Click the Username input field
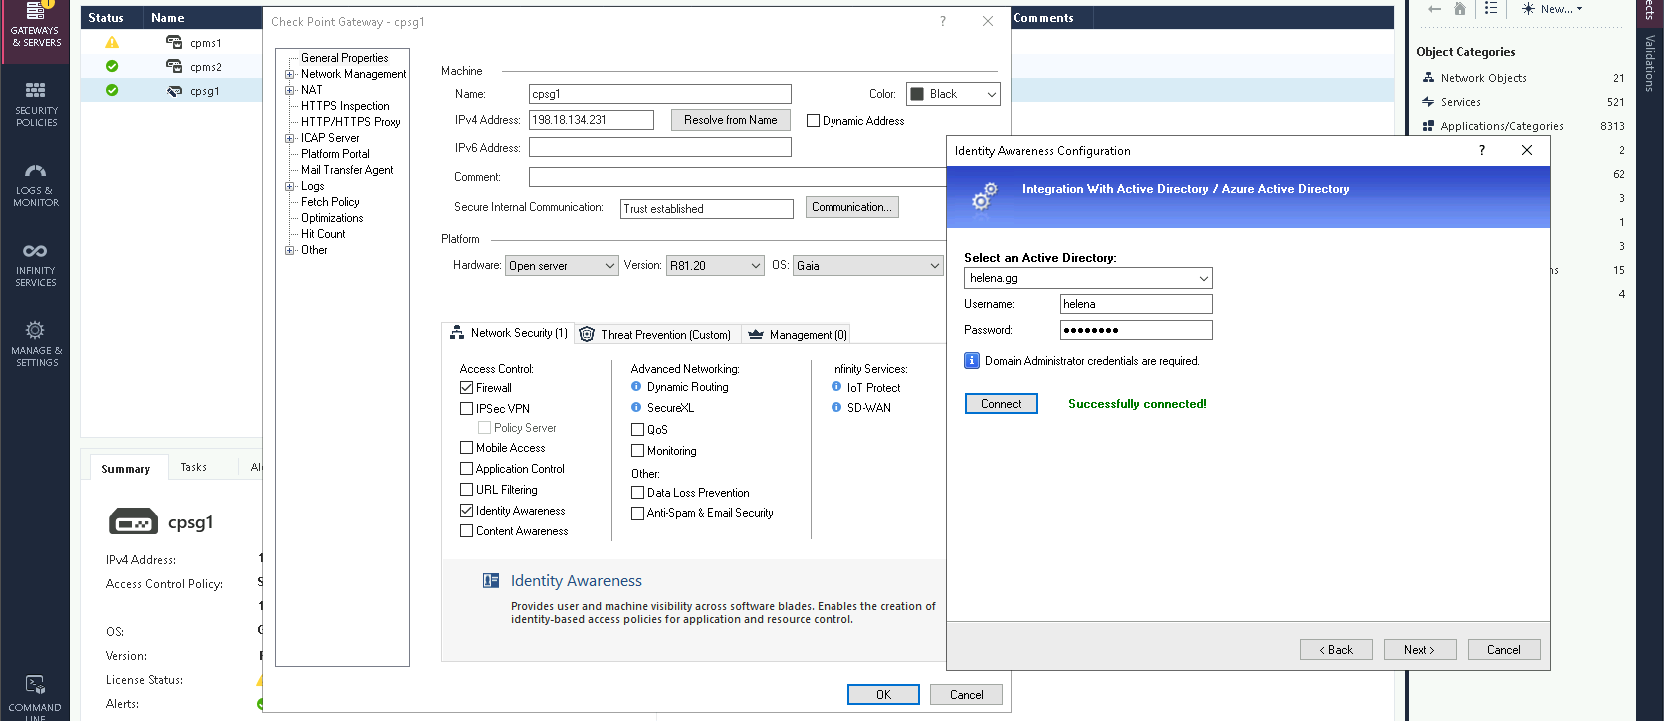 point(1135,304)
